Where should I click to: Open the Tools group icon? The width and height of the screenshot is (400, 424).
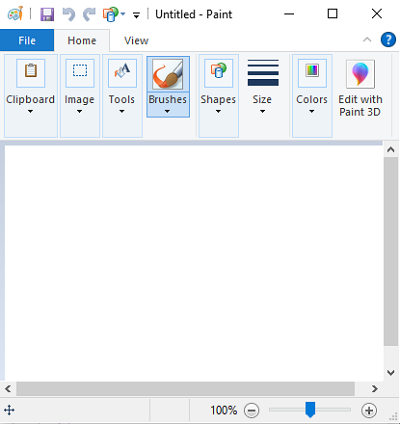(122, 73)
